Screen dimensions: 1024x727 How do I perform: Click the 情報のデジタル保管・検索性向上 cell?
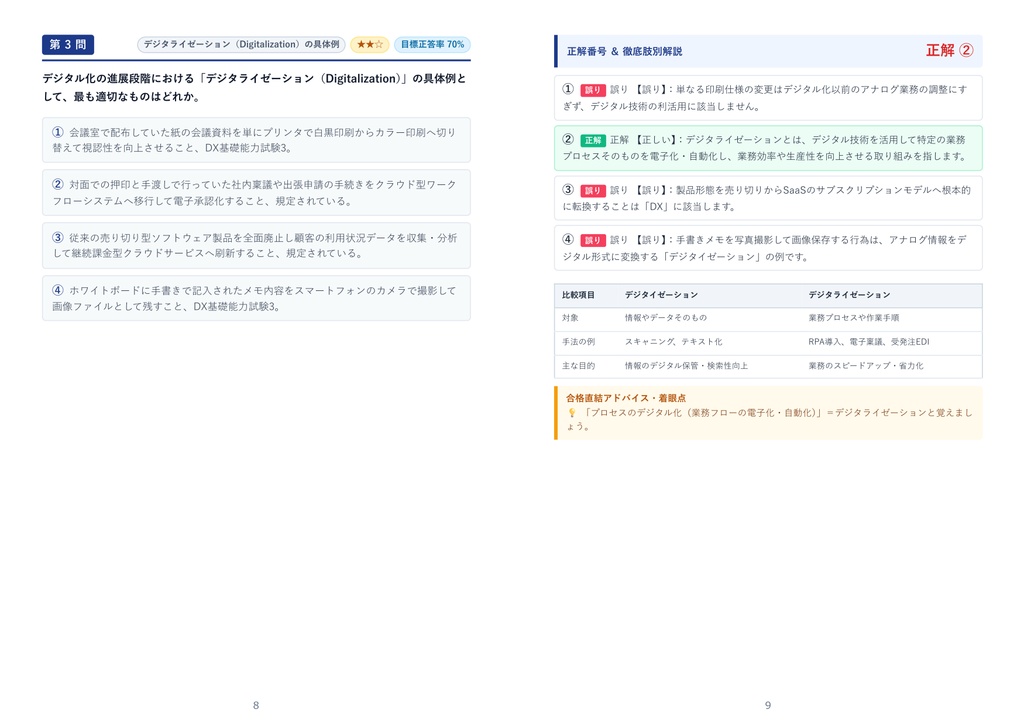pyautogui.click(x=686, y=366)
